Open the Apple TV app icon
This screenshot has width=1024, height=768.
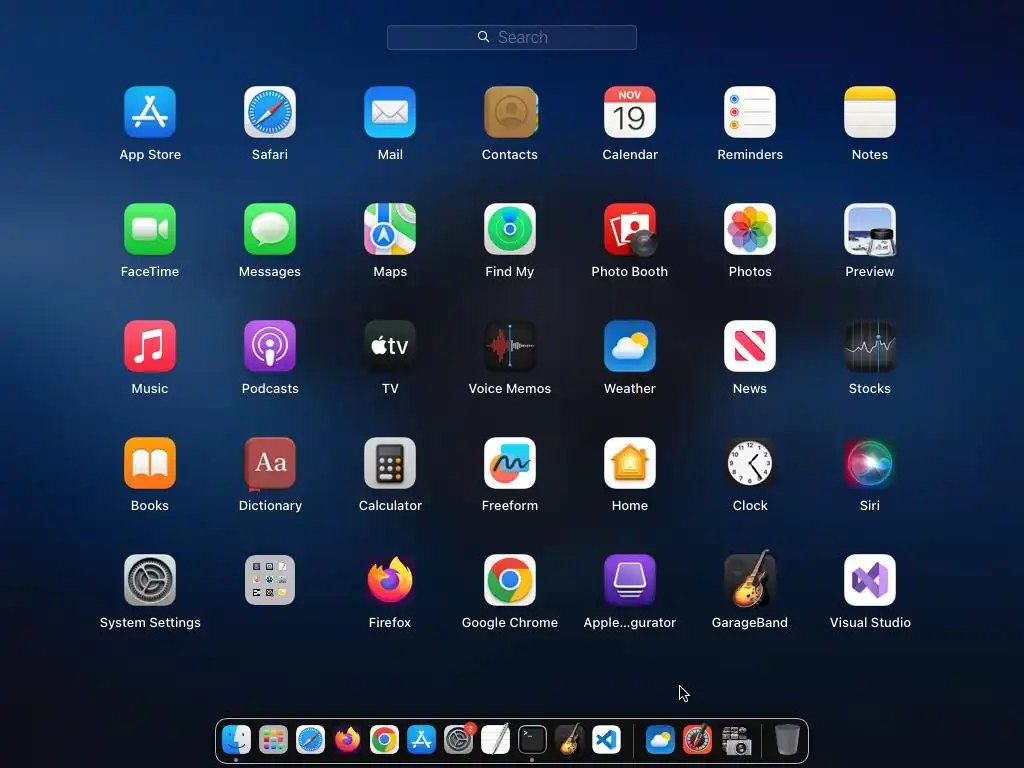point(390,346)
